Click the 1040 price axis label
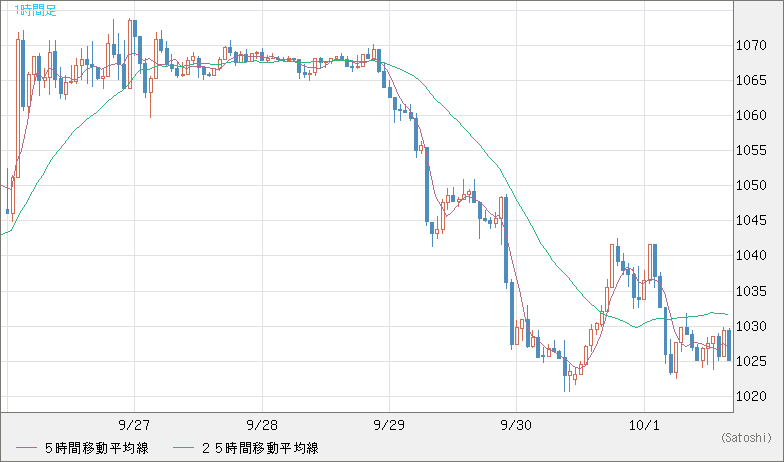The height and width of the screenshot is (462, 784). [x=751, y=256]
